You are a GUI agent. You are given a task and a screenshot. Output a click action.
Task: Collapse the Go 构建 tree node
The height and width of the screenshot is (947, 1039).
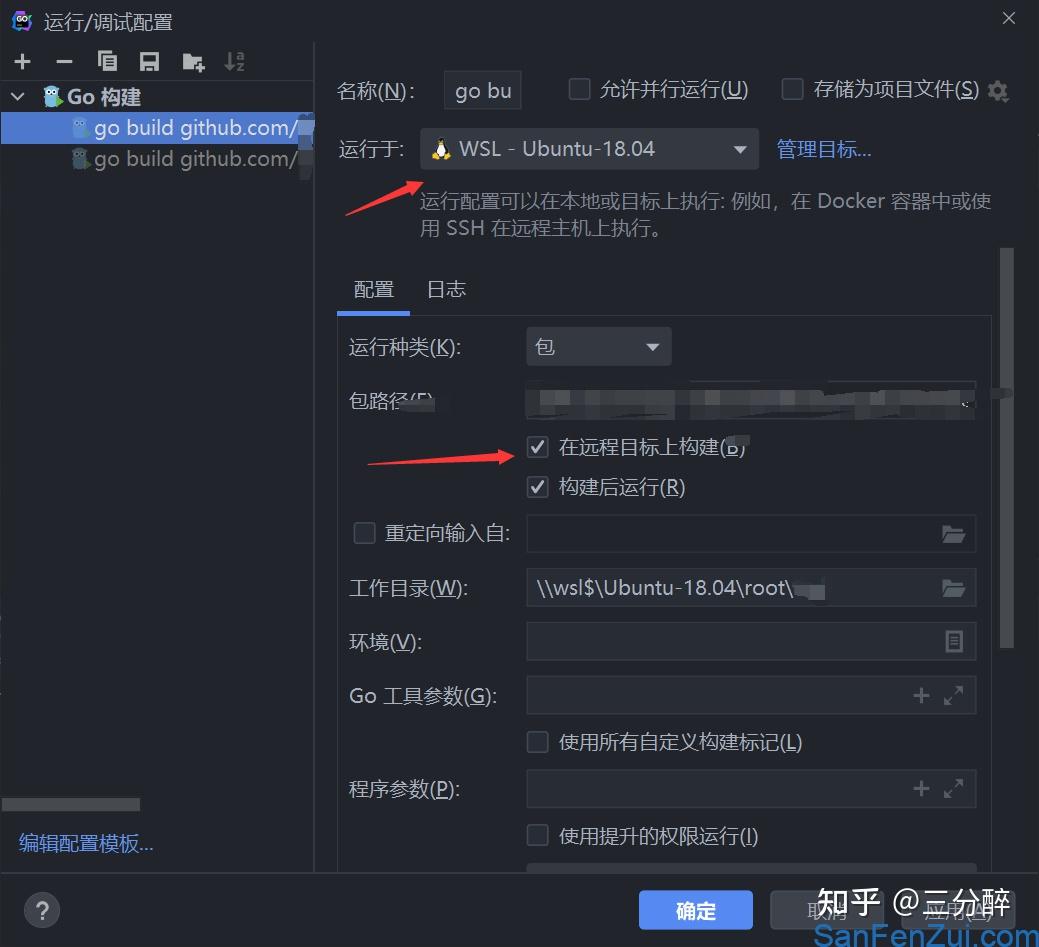point(17,97)
